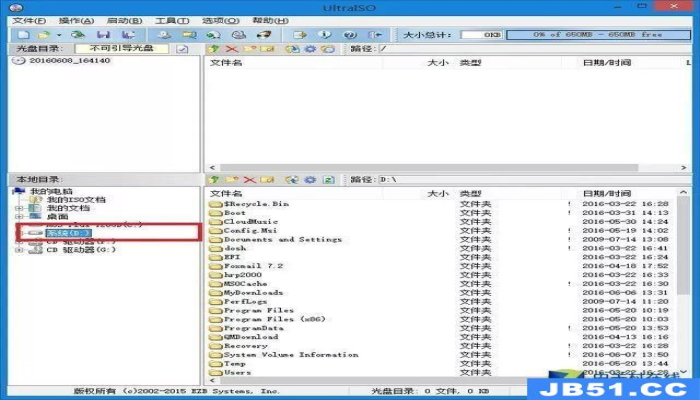700x400 pixels.
Task: Open the dropdown arrow beside the Open icon
Action: tap(58, 35)
